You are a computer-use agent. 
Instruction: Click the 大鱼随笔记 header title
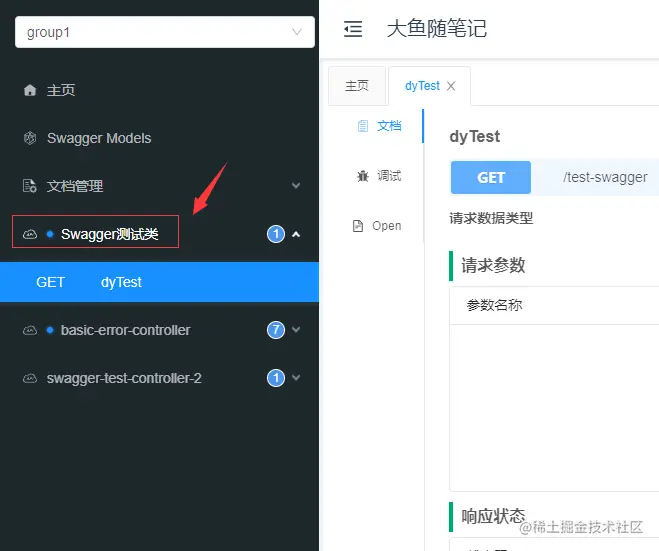point(437,29)
